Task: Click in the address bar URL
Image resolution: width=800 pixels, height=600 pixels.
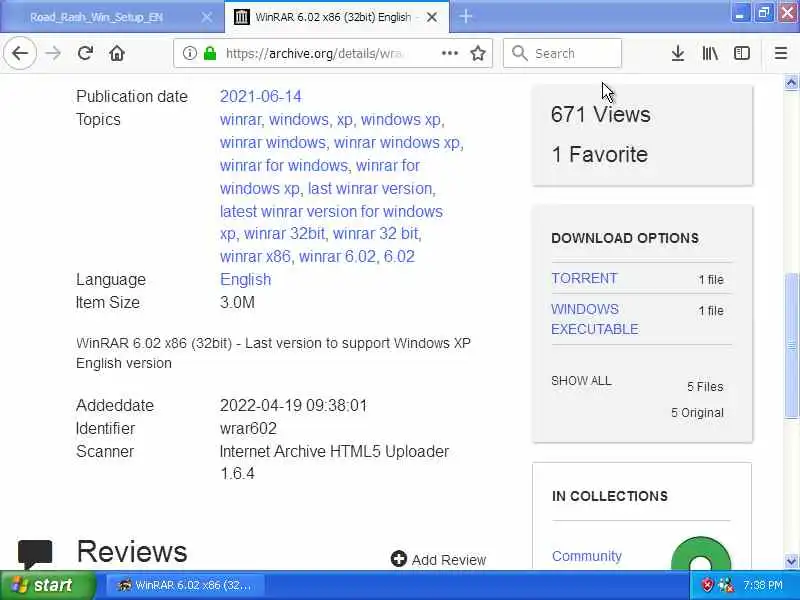Action: (316, 53)
